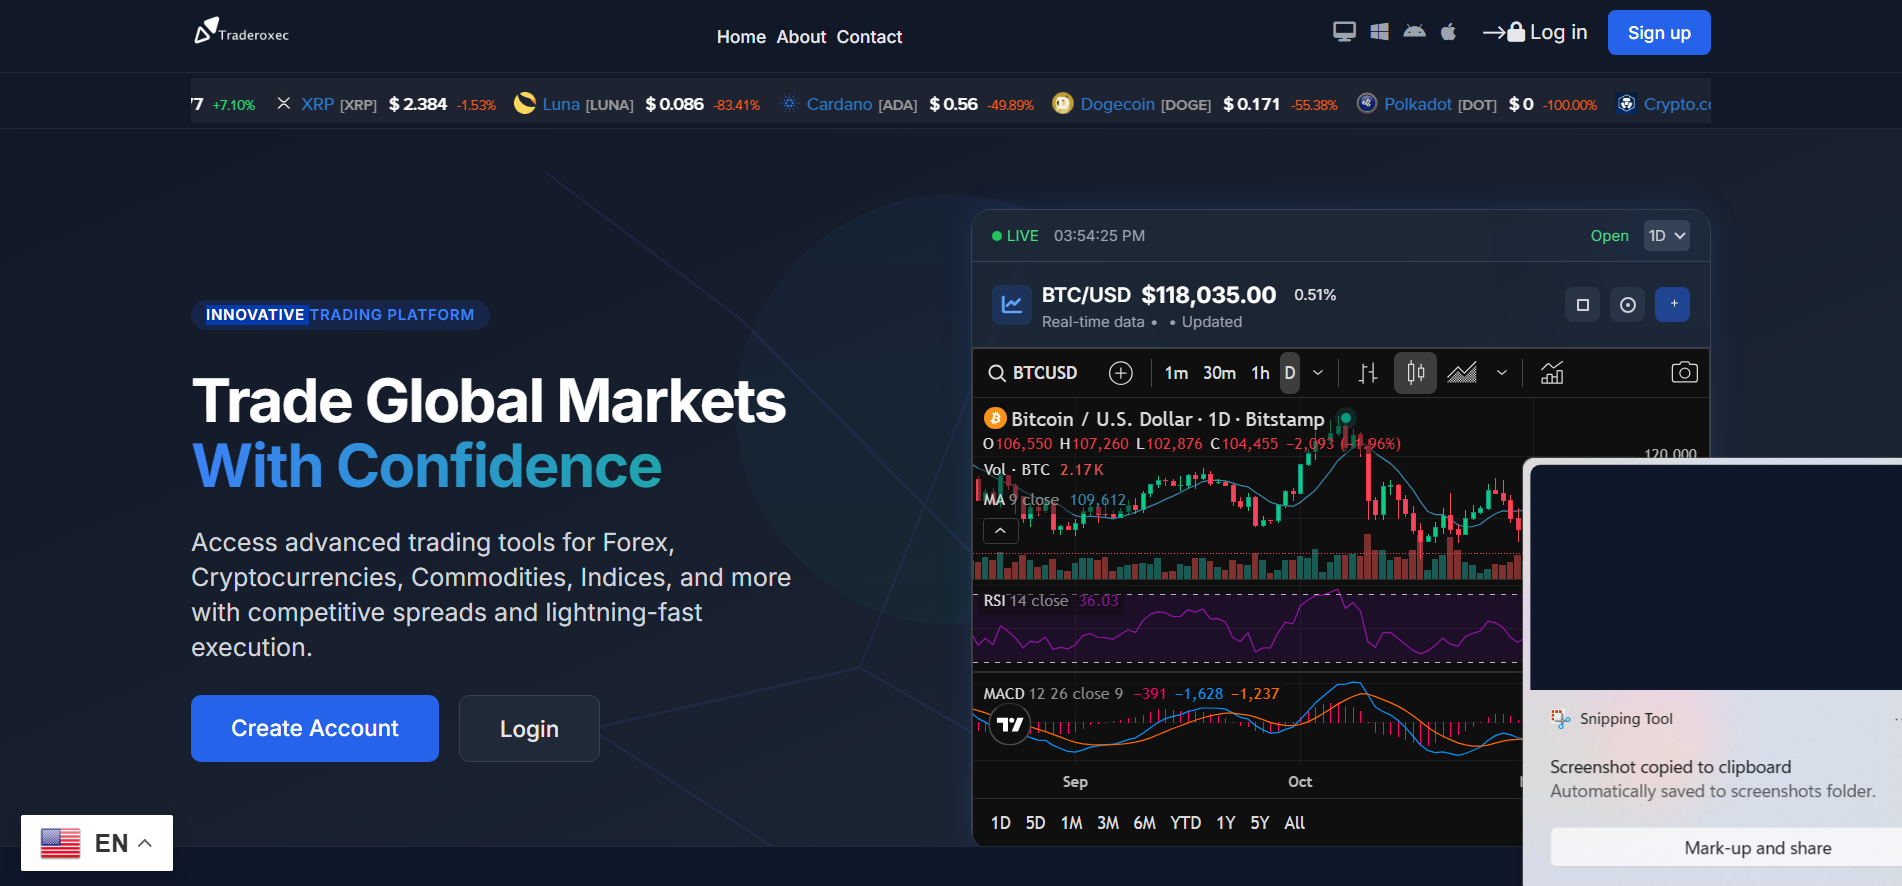The width and height of the screenshot is (1902, 886).
Task: Open the EN language selector
Action: [x=97, y=843]
